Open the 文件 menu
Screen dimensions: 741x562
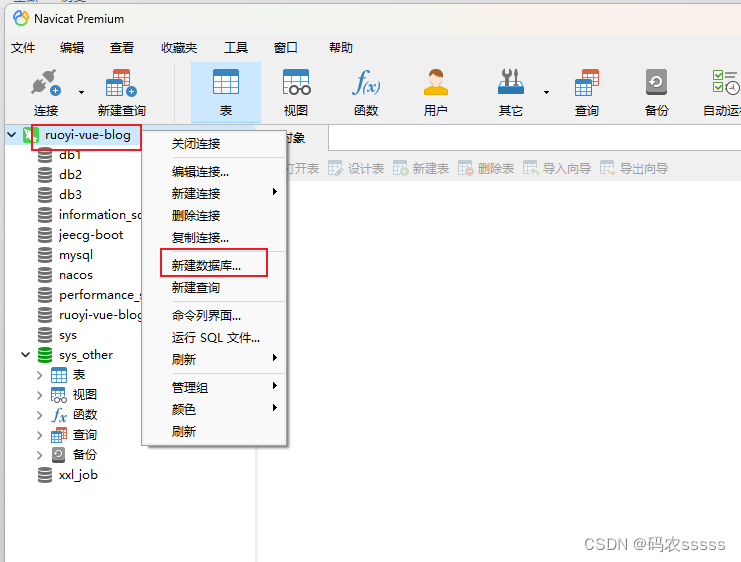[23, 48]
